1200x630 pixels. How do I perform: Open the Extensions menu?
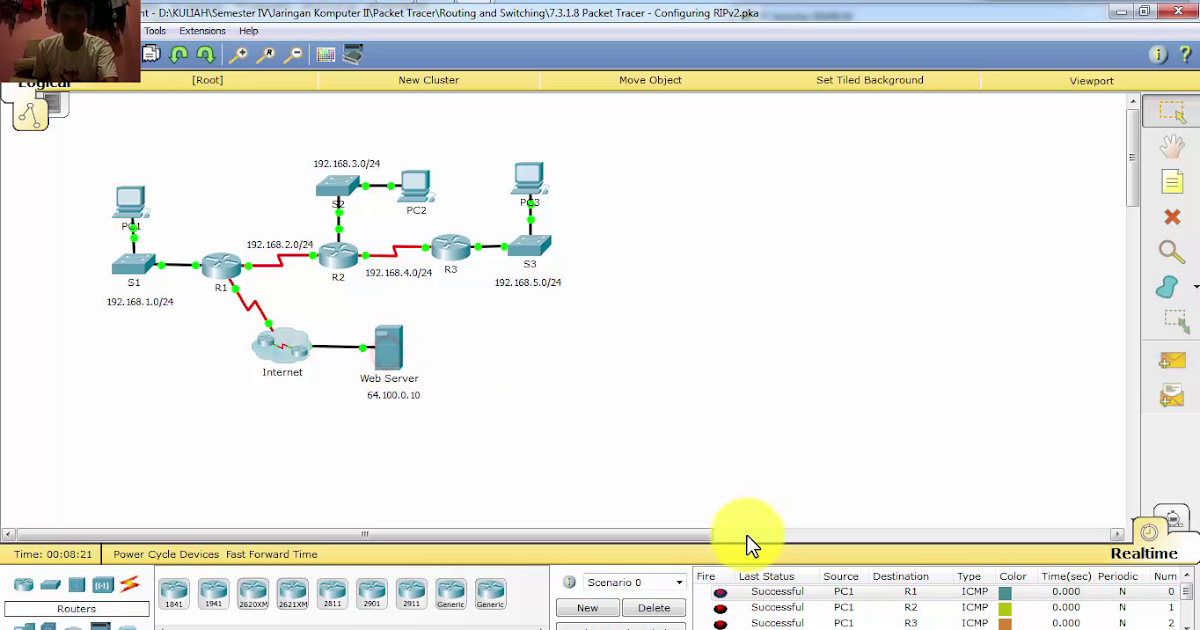202,30
